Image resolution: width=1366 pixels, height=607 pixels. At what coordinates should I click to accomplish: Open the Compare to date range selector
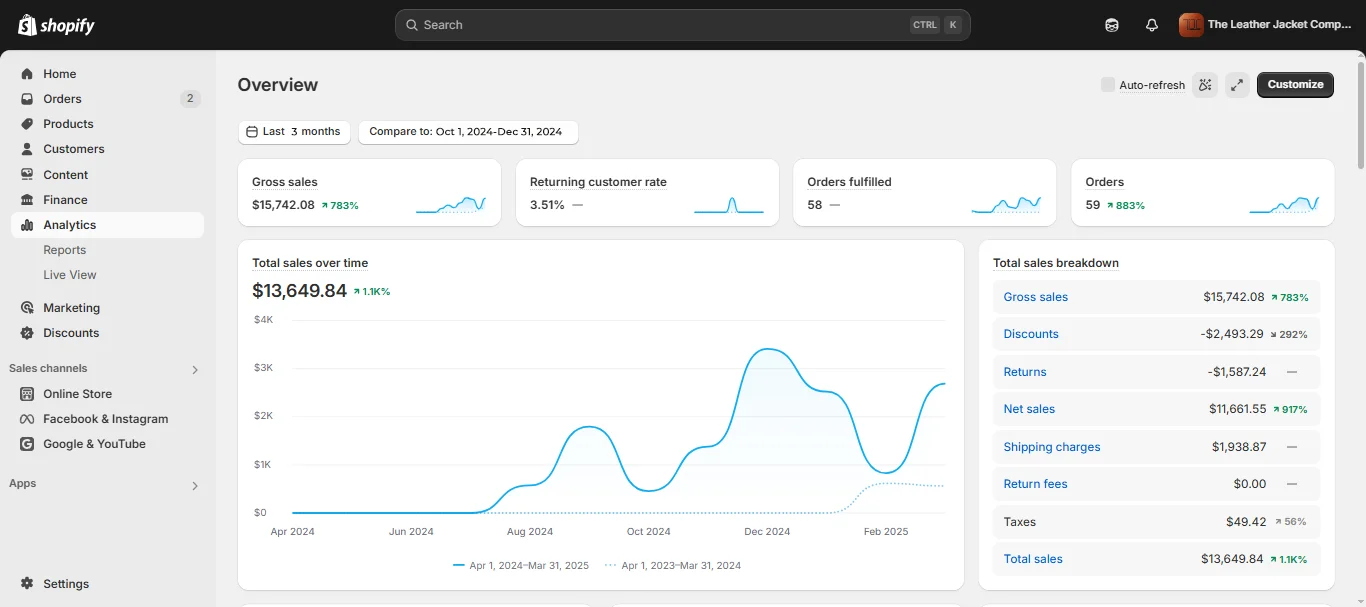468,132
